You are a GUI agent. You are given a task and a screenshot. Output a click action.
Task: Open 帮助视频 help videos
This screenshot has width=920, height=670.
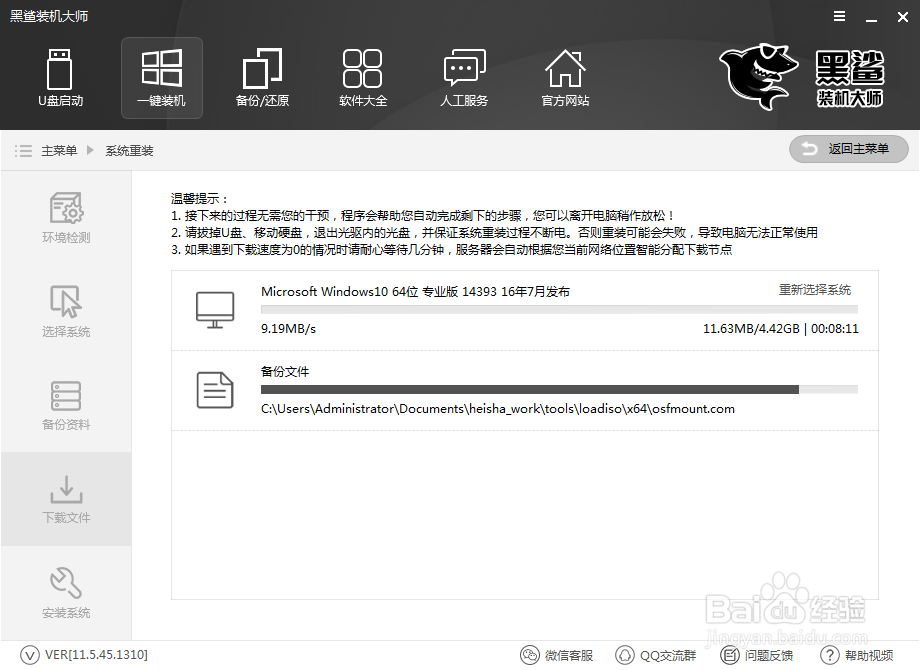pos(857,655)
